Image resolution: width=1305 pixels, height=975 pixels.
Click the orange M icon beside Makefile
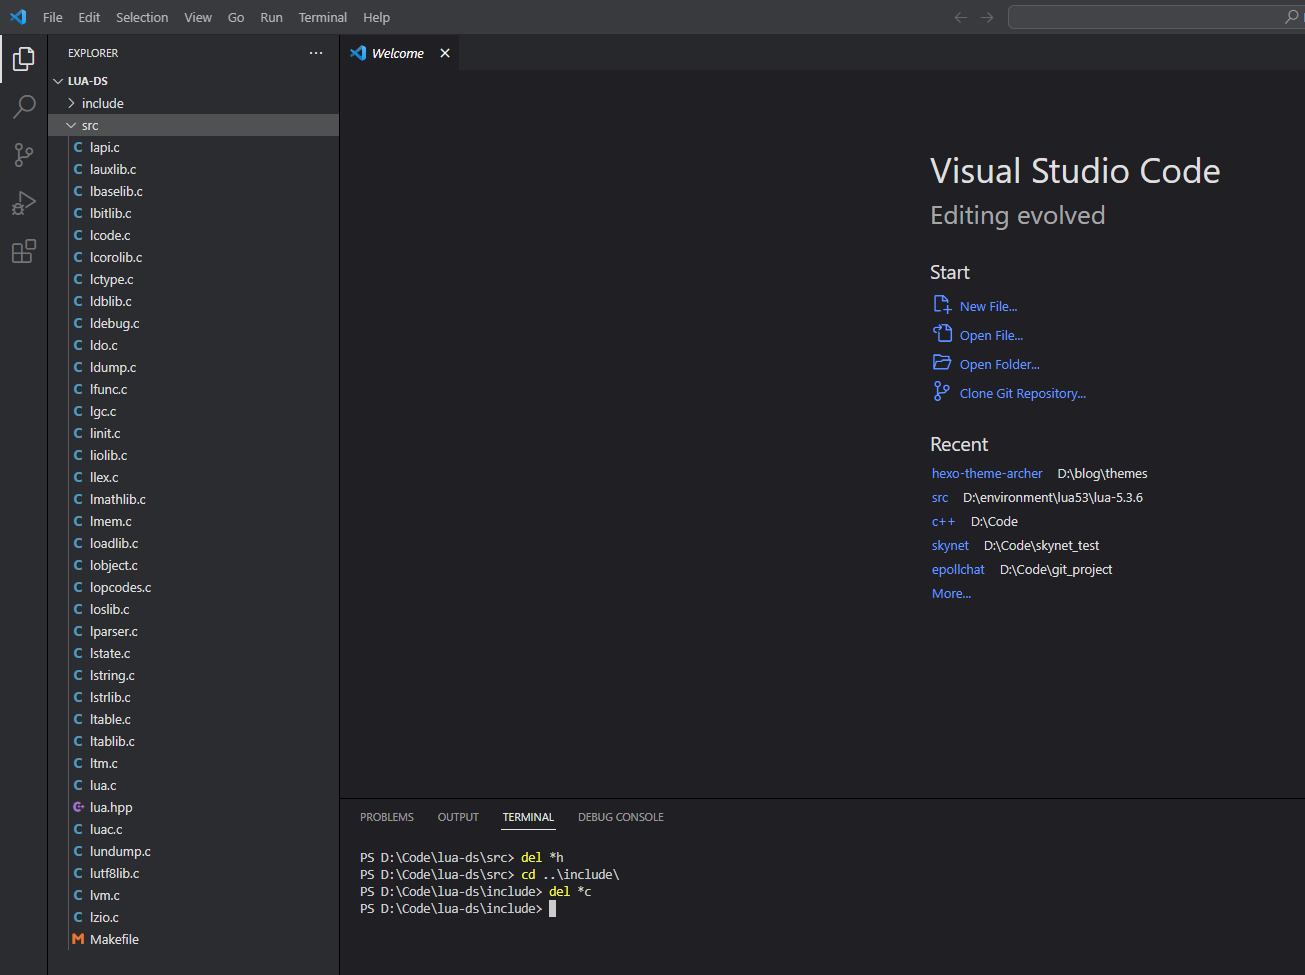click(78, 939)
